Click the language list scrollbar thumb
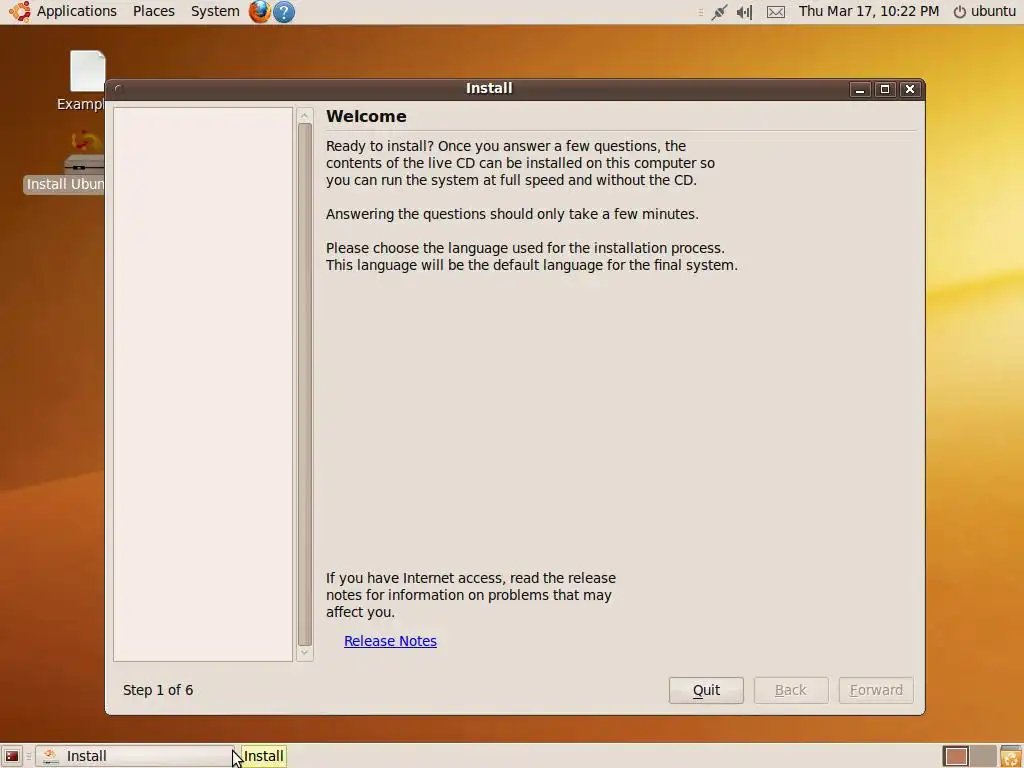Image resolution: width=1024 pixels, height=768 pixels. 304,385
